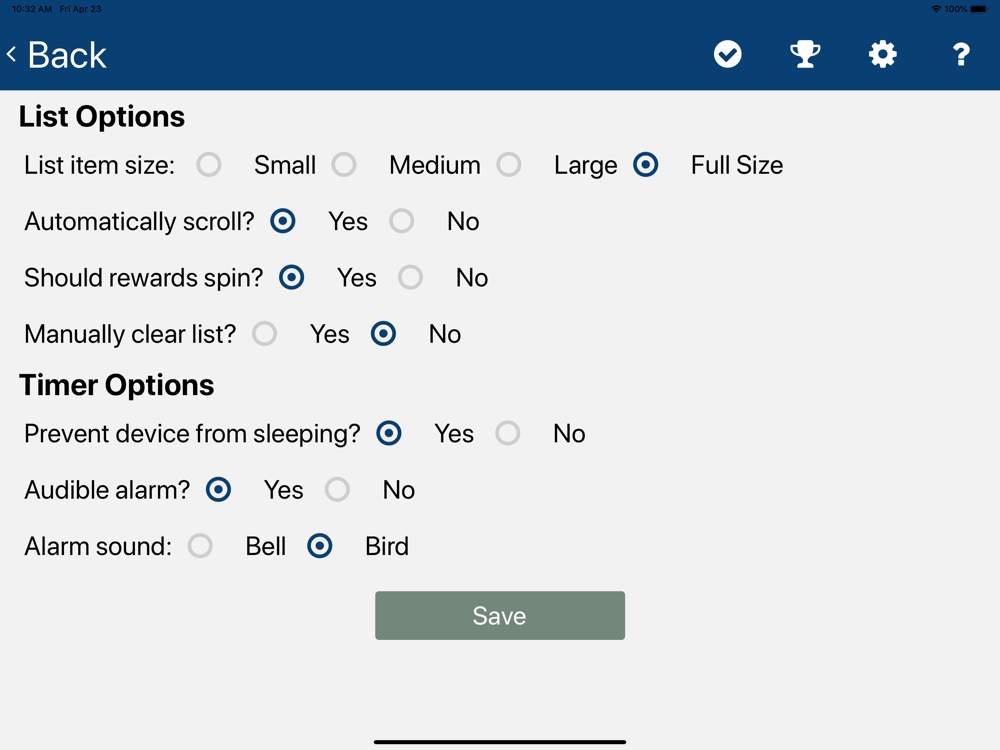This screenshot has height=750, width=1000.
Task: Choose Full Size list item option
Action: click(646, 165)
